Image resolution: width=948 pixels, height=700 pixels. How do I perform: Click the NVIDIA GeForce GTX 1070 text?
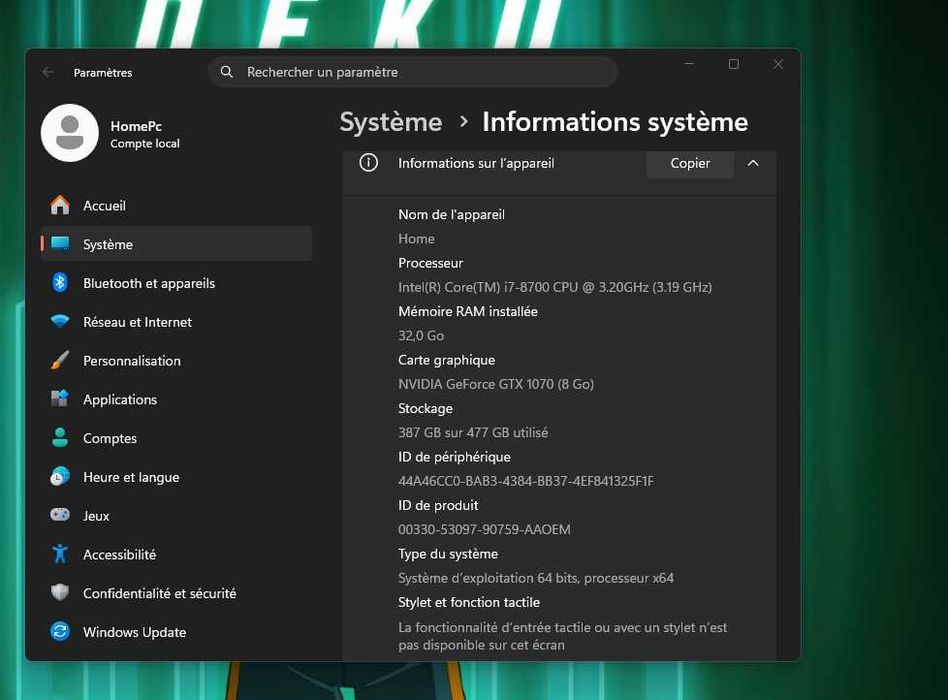coord(496,384)
